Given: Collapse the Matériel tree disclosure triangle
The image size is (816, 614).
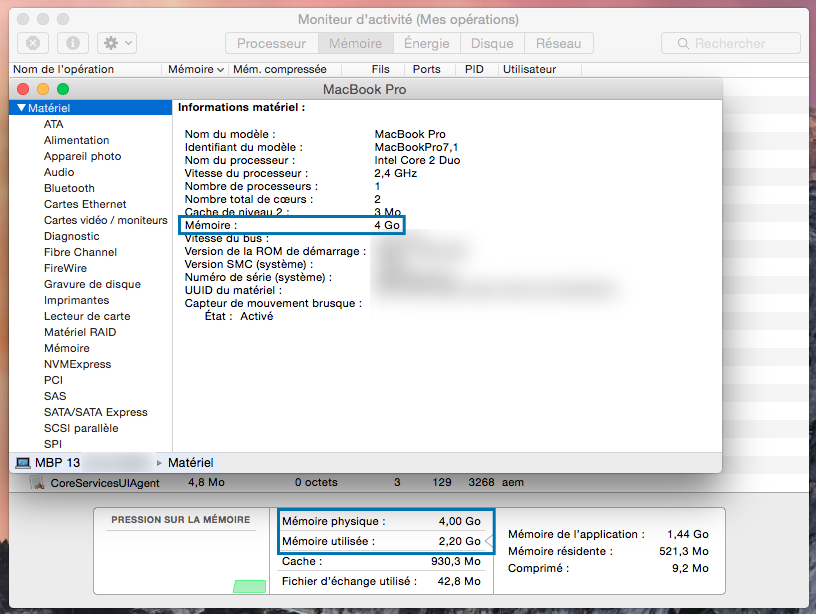Looking at the screenshot, I should coord(21,108).
